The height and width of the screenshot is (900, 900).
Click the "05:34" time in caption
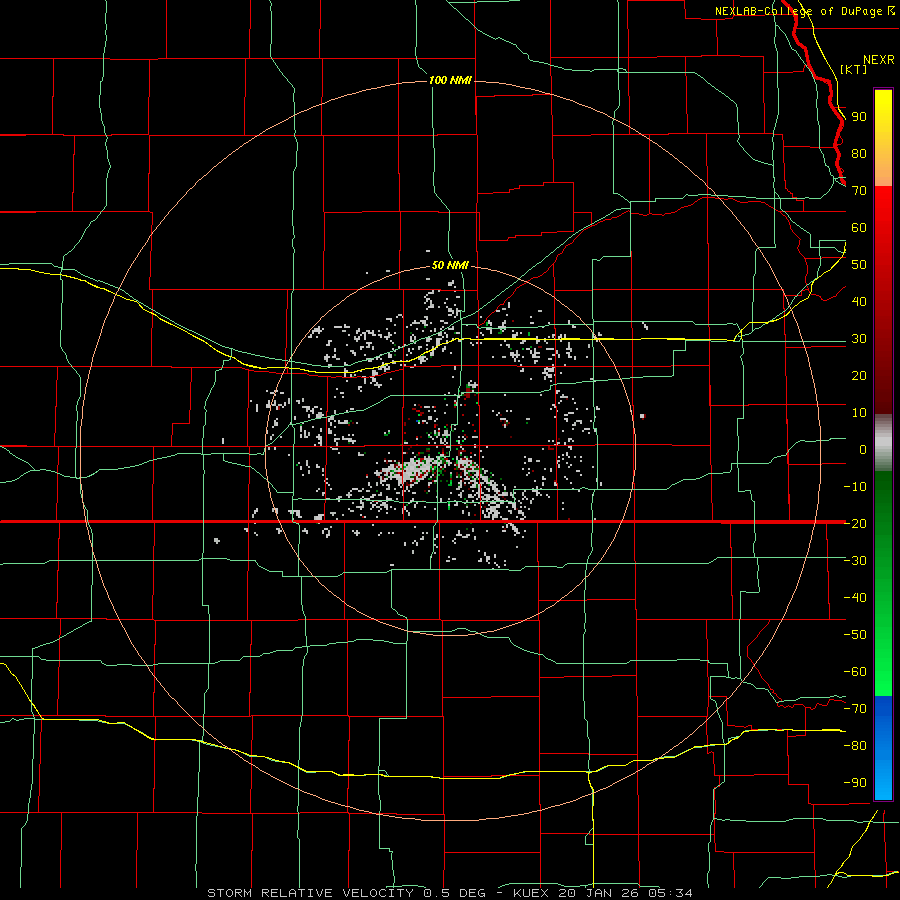click(670, 893)
